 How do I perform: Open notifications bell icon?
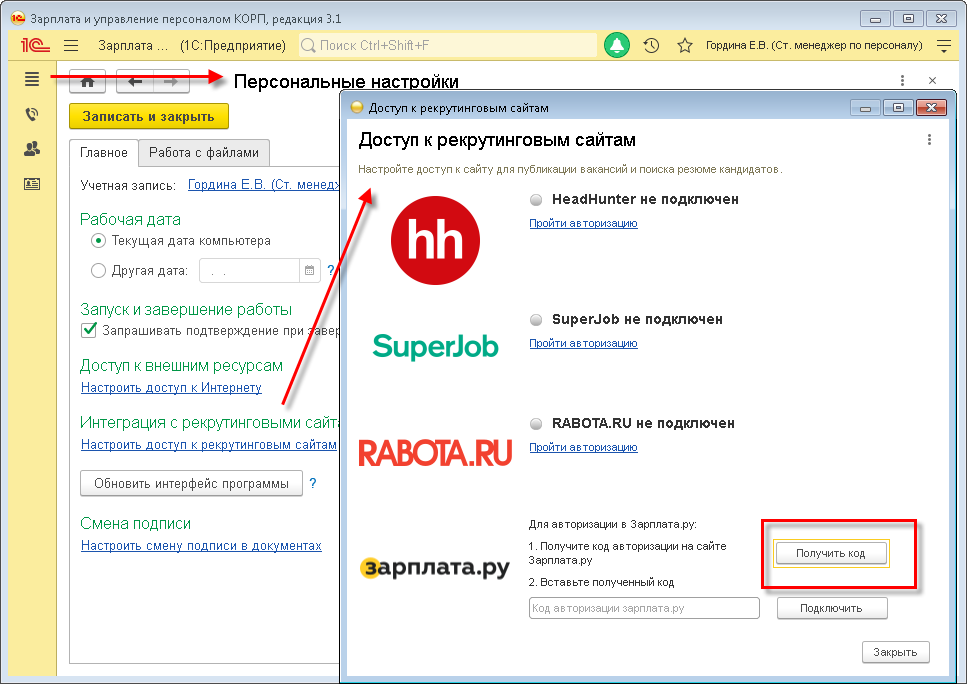tap(617, 46)
